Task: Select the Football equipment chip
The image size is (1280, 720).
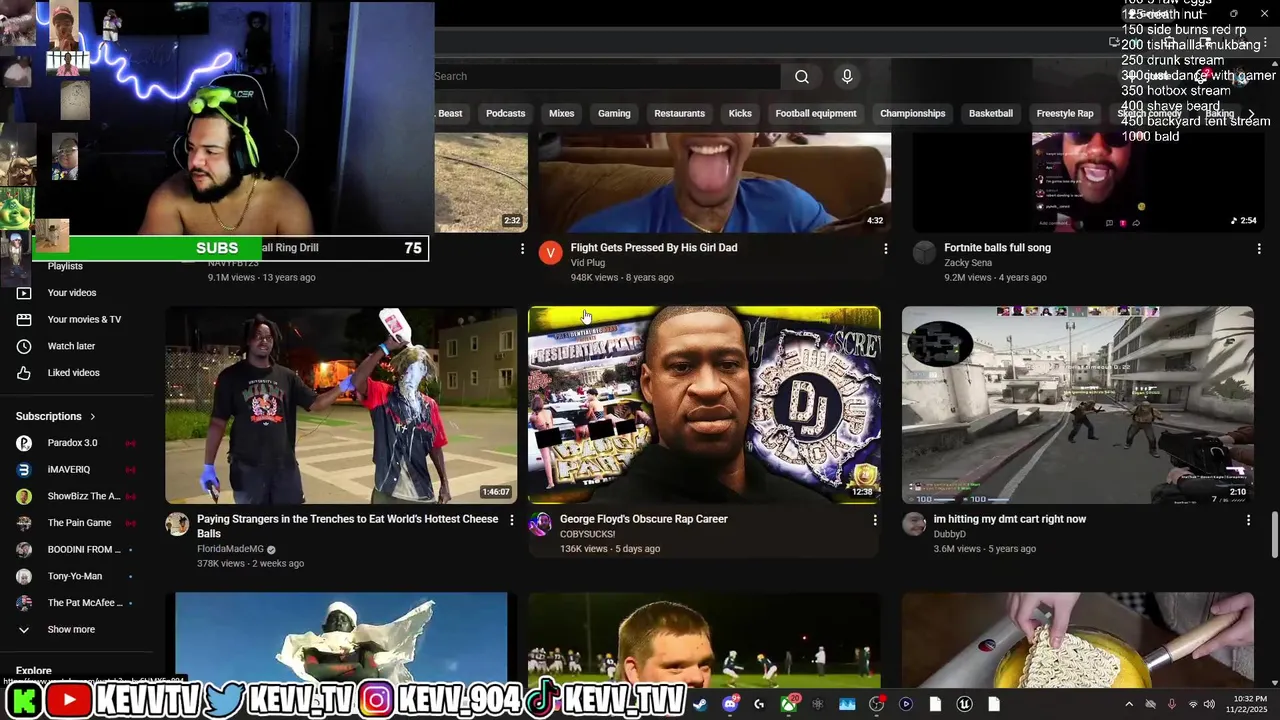Action: (816, 114)
